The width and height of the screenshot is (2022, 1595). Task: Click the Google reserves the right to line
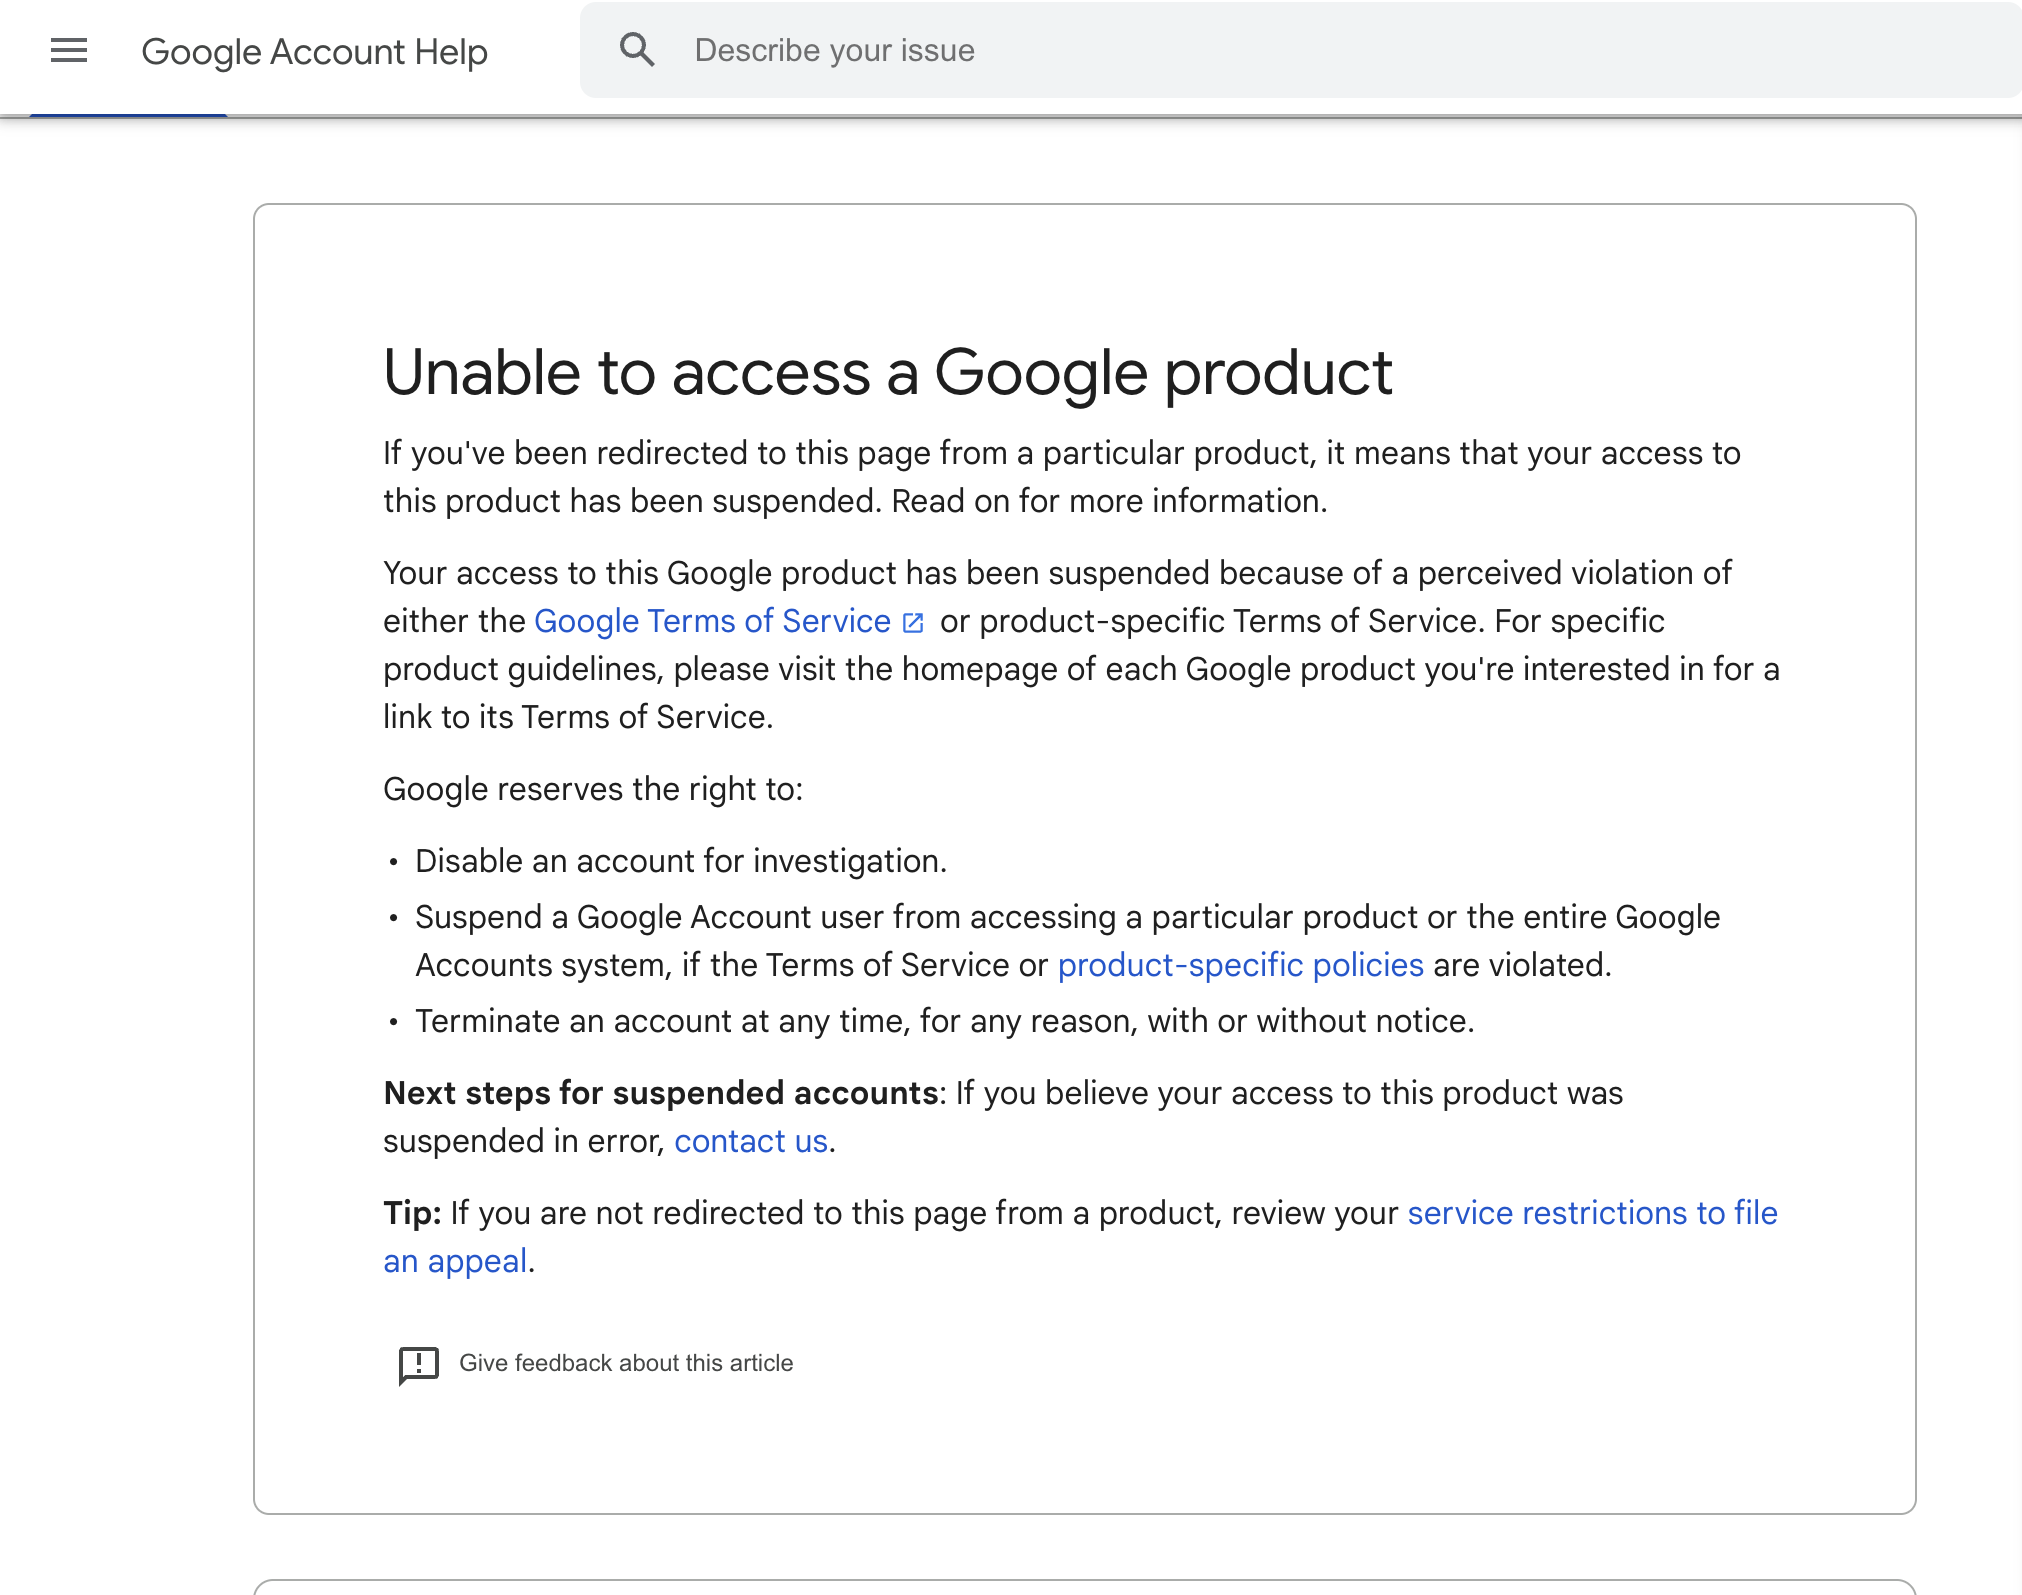(x=593, y=789)
